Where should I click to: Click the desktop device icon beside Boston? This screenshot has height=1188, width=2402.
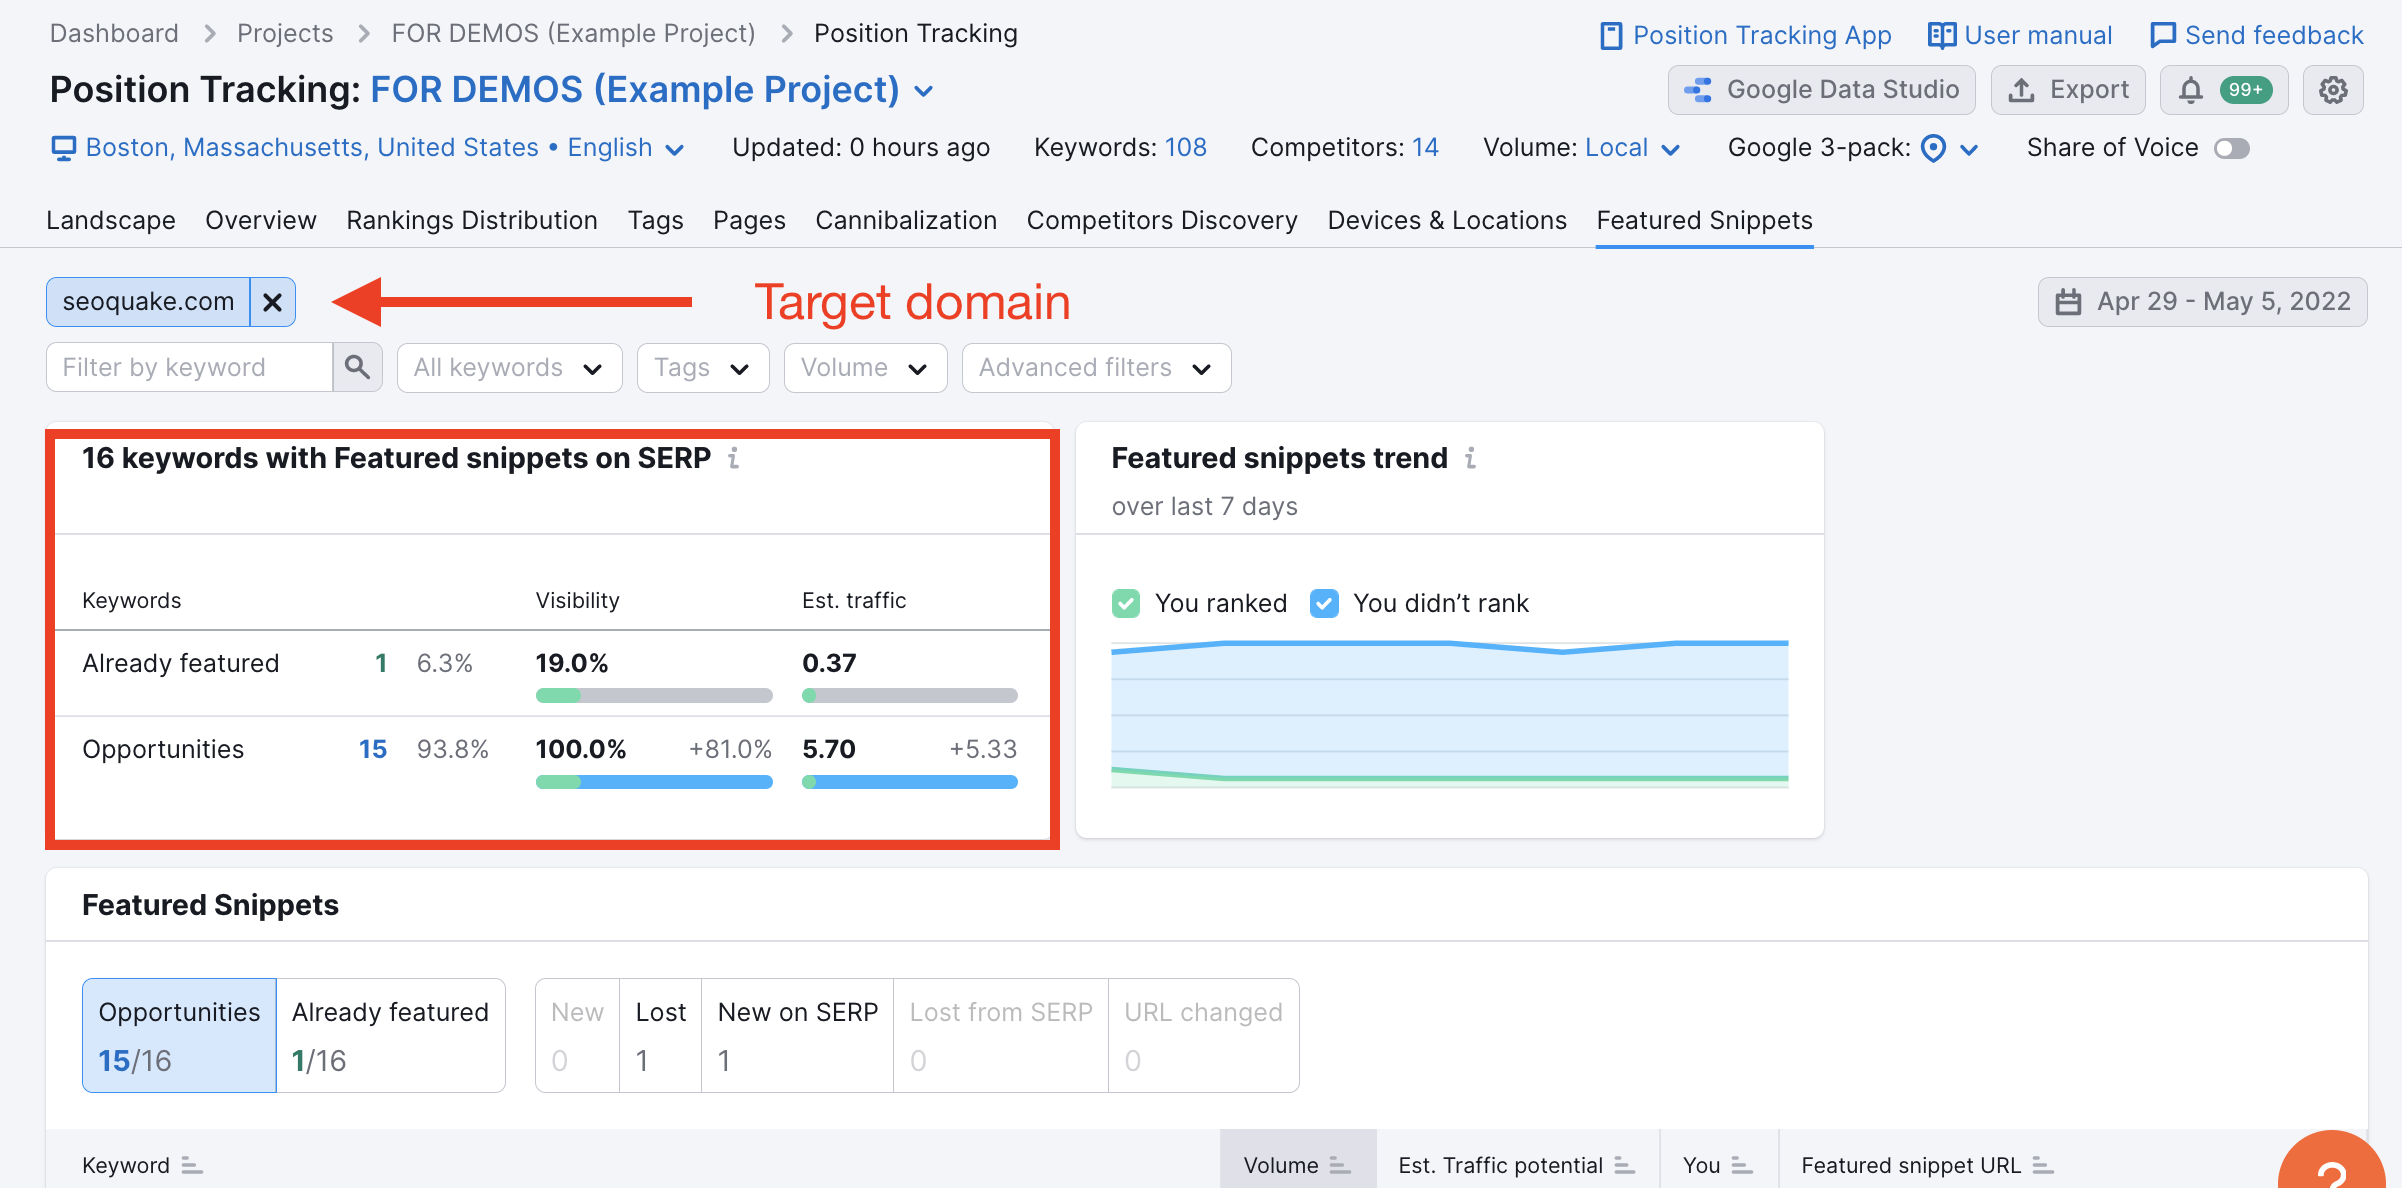click(64, 149)
